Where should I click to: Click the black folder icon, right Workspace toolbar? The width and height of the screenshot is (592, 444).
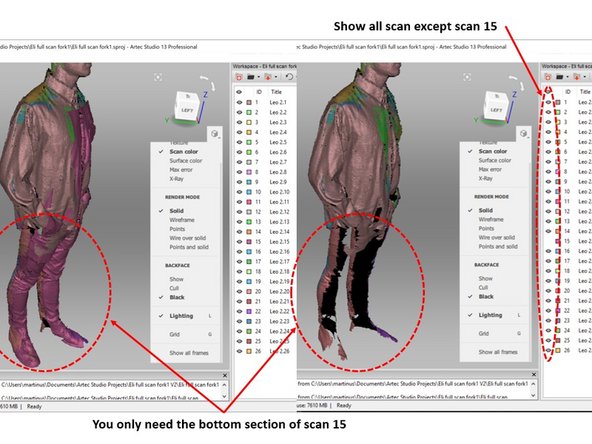560,77
